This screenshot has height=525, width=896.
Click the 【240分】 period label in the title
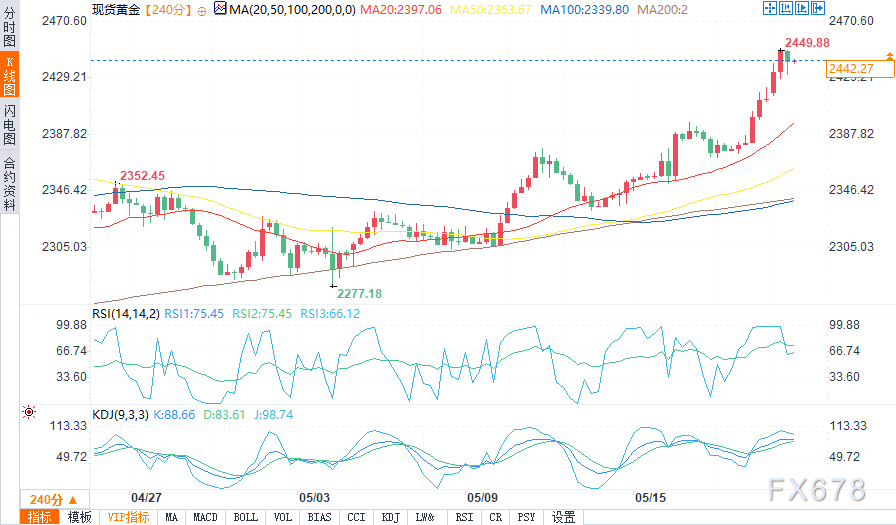tap(167, 10)
